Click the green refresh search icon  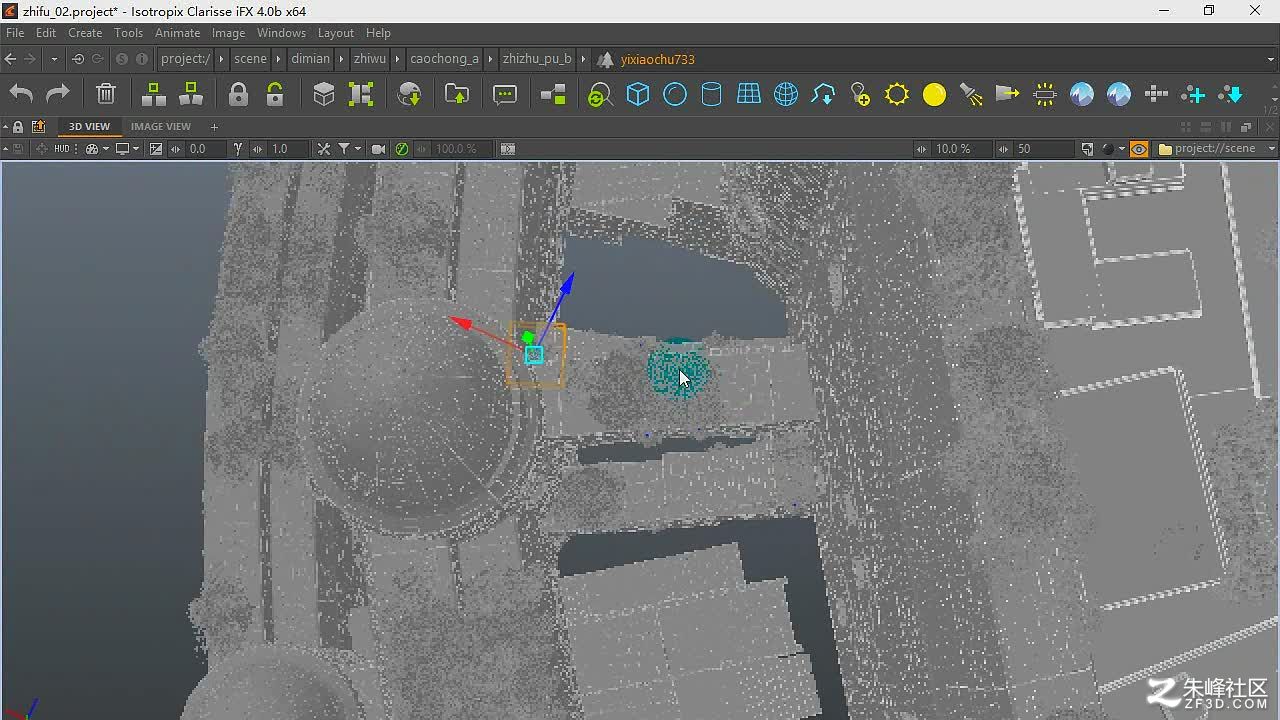coord(600,95)
